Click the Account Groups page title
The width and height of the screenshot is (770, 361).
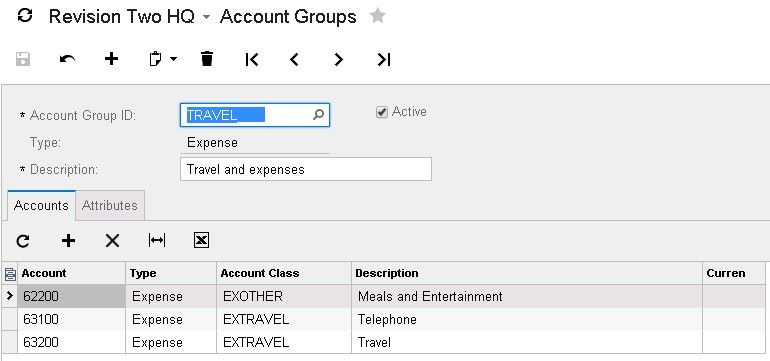[x=288, y=16]
